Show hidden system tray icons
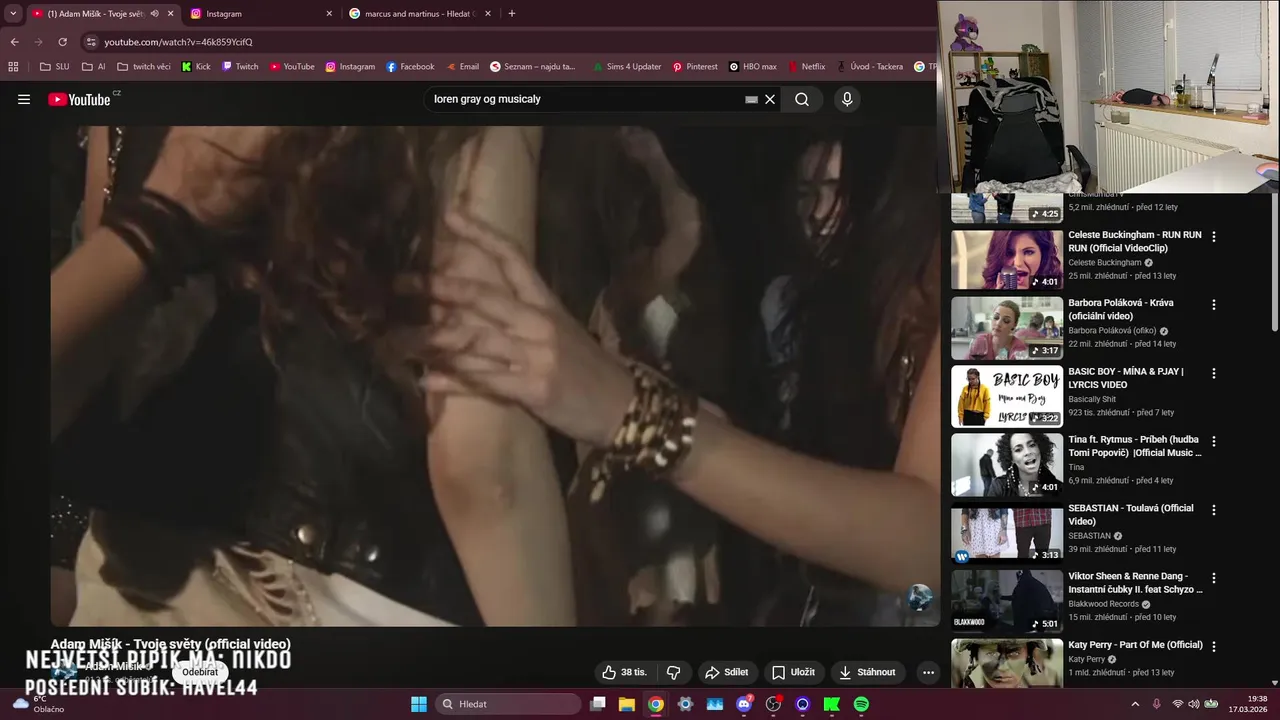The height and width of the screenshot is (720, 1280). pyautogui.click(x=1134, y=704)
